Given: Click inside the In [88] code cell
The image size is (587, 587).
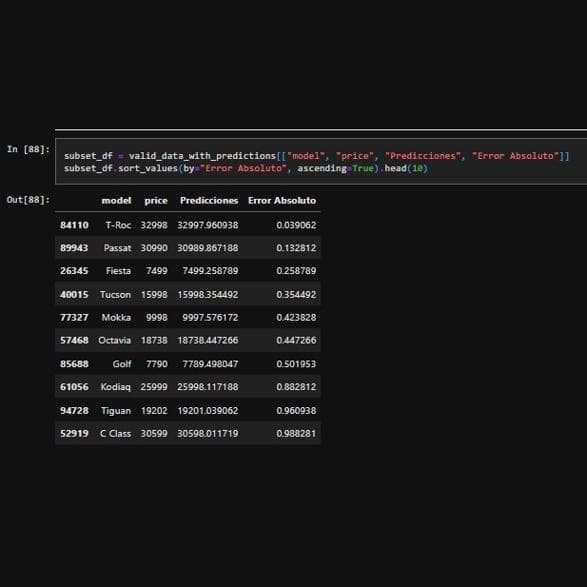Looking at the screenshot, I should click(321, 162).
